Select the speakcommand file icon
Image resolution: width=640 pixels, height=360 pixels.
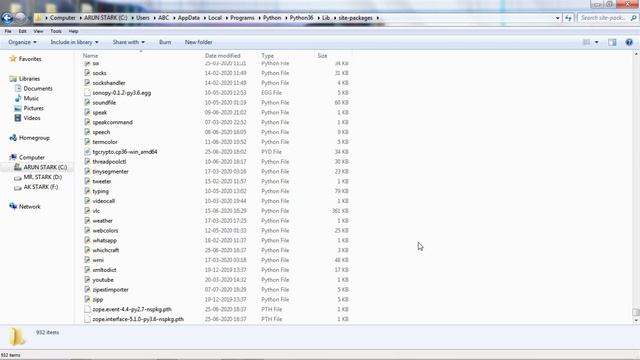click(87, 122)
